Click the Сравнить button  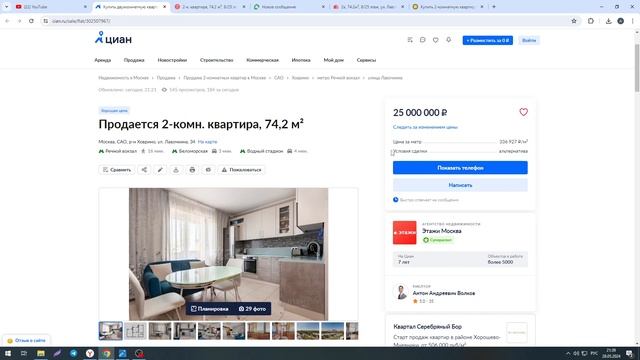click(x=117, y=170)
